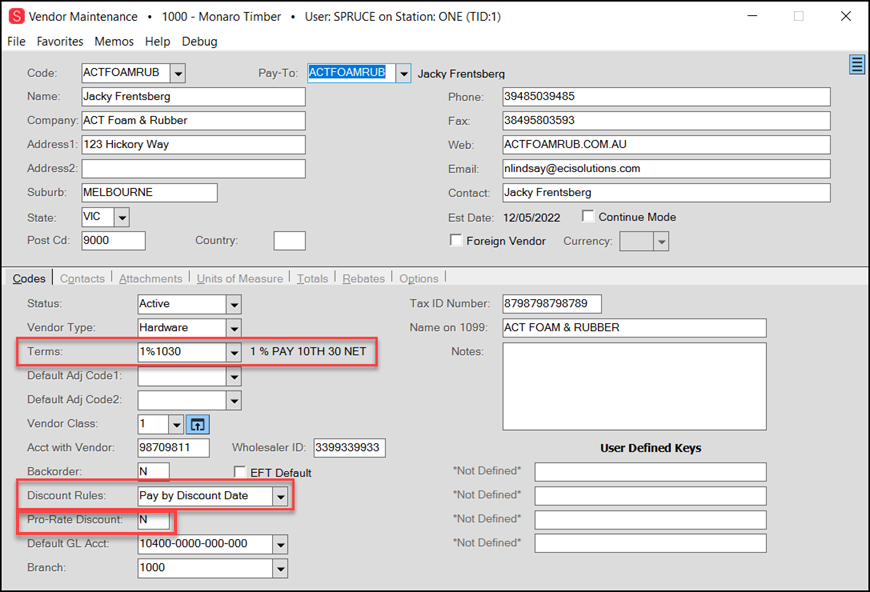The image size is (870, 592).
Task: Click the empty Address2 field
Action: click(193, 169)
